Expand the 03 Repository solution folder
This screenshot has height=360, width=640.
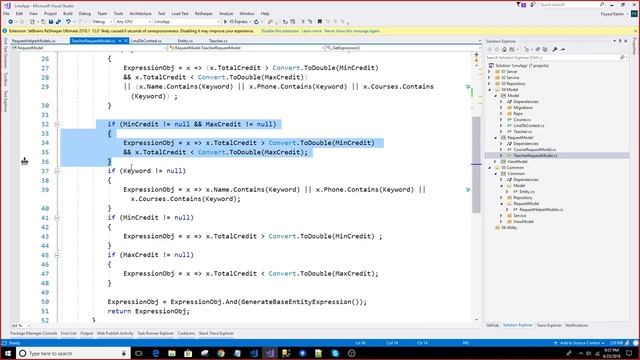pos(489,84)
